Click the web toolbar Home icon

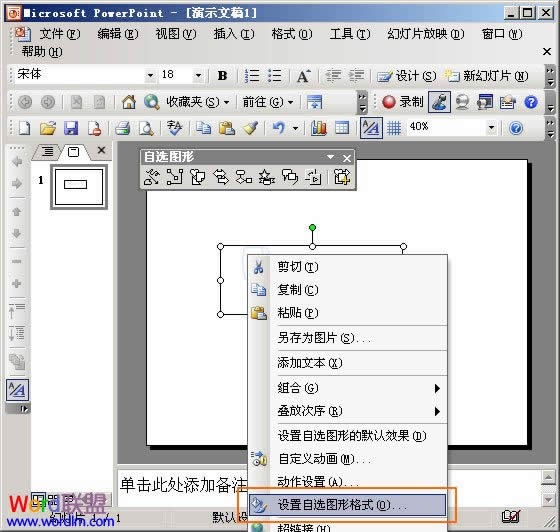click(x=129, y=102)
